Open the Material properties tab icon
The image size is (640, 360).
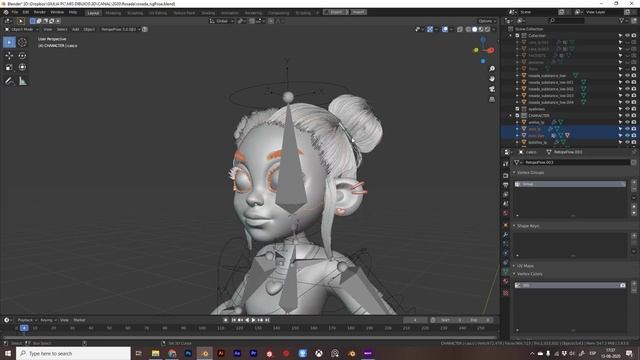pyautogui.click(x=506, y=282)
